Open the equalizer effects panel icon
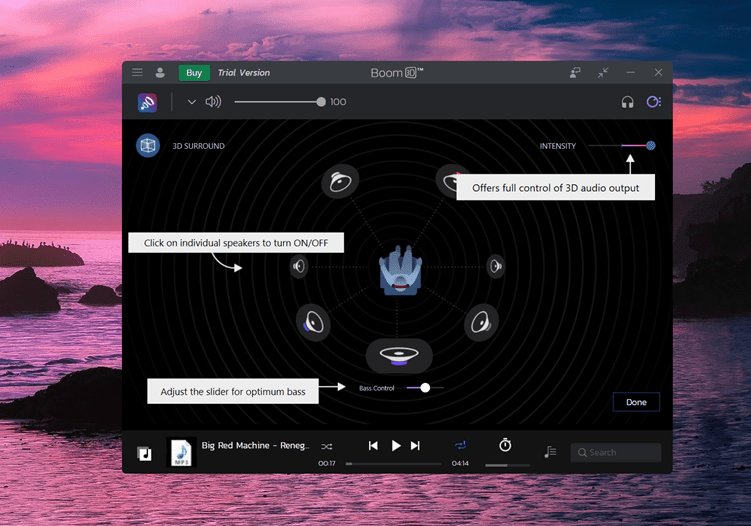 [654, 102]
